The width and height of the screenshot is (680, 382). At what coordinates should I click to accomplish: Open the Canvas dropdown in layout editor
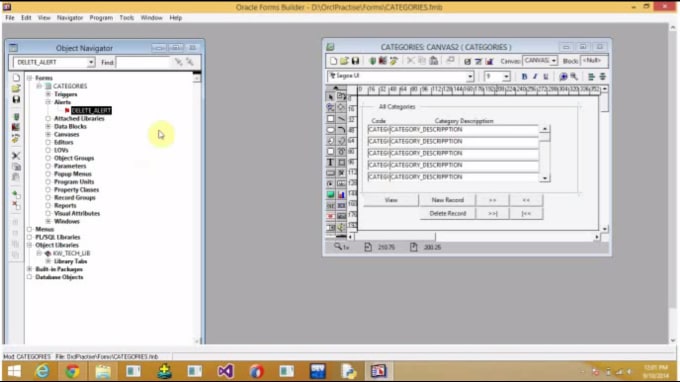554,61
